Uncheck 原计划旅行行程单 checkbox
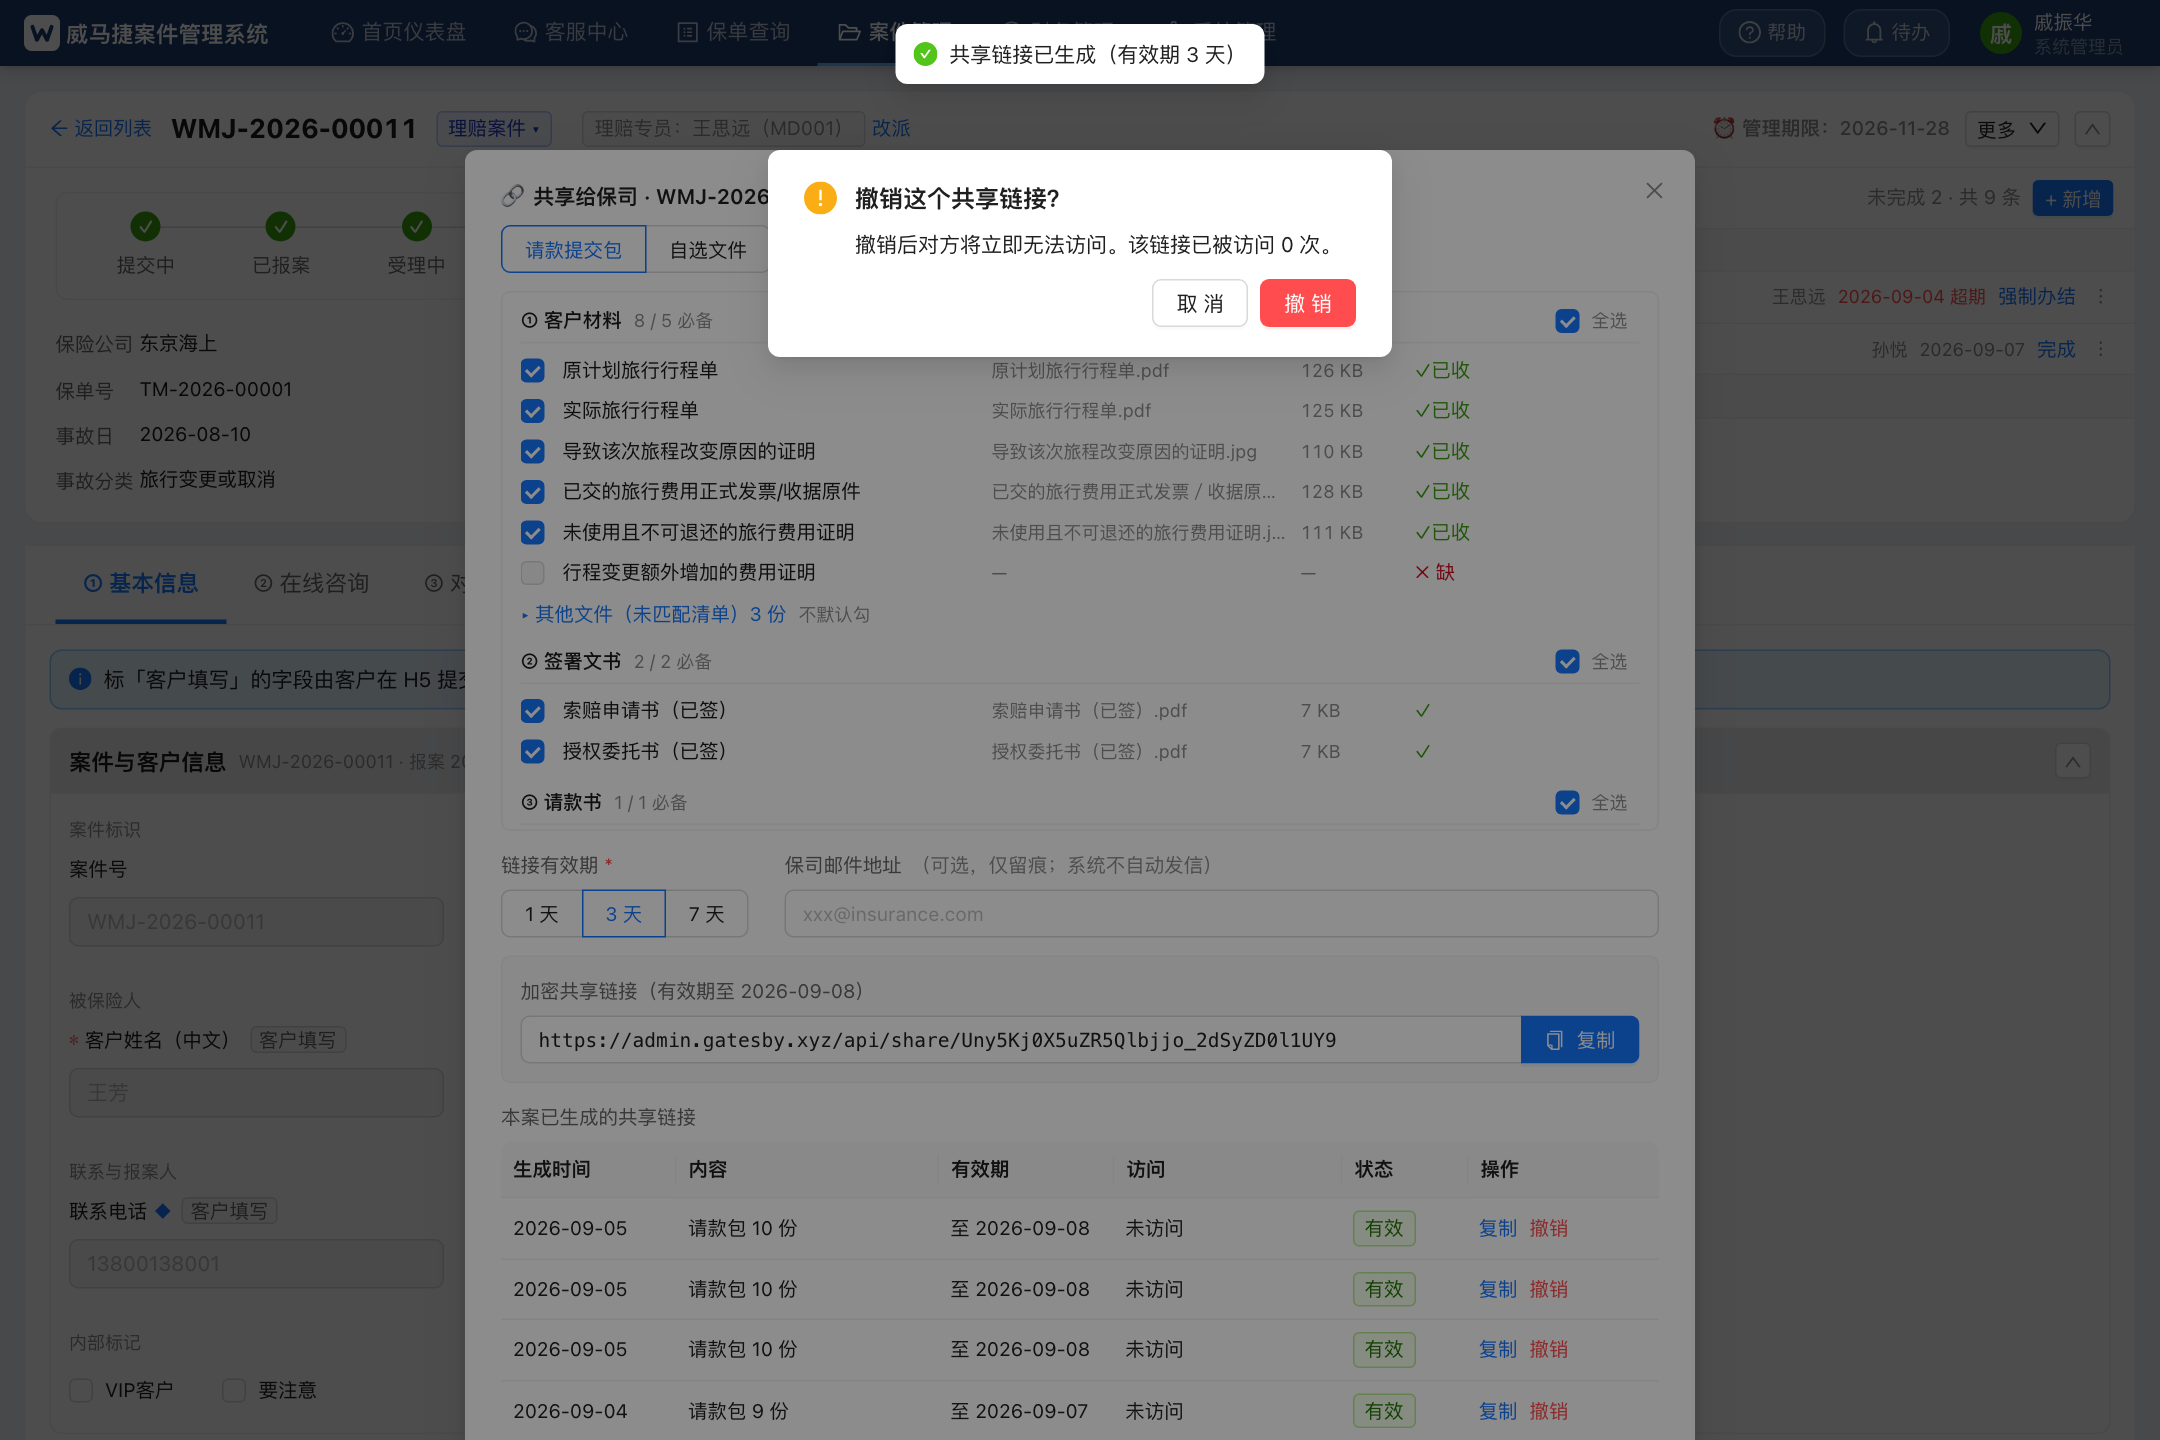 click(533, 371)
